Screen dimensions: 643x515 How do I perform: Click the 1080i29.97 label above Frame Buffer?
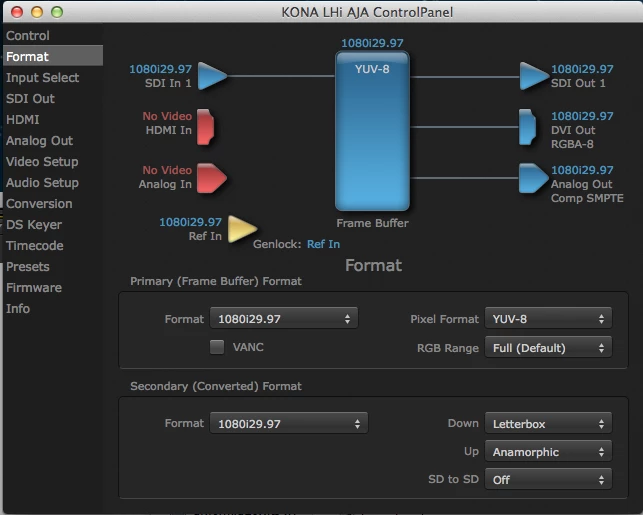(372, 43)
